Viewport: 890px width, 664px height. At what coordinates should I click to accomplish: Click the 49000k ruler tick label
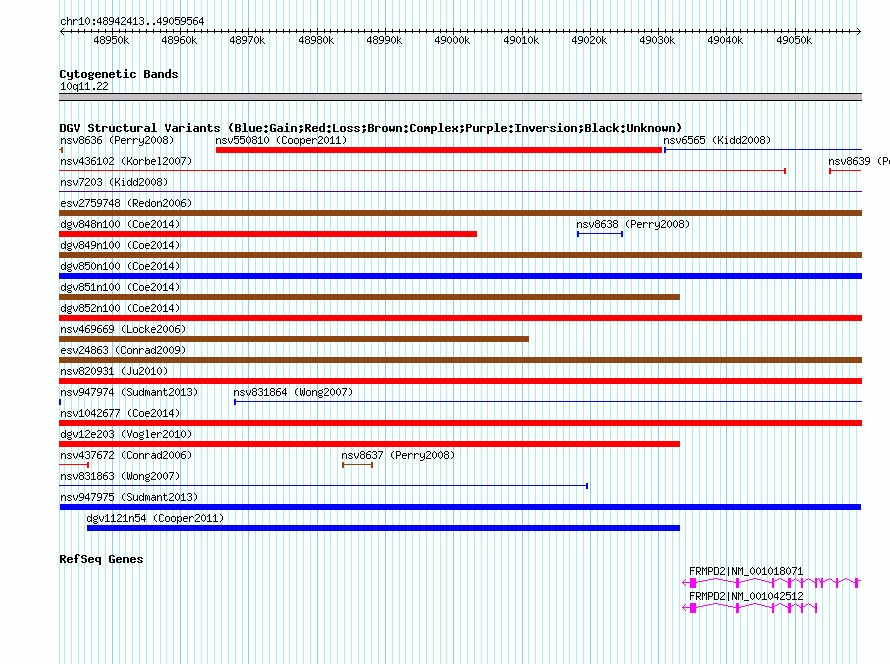452,40
